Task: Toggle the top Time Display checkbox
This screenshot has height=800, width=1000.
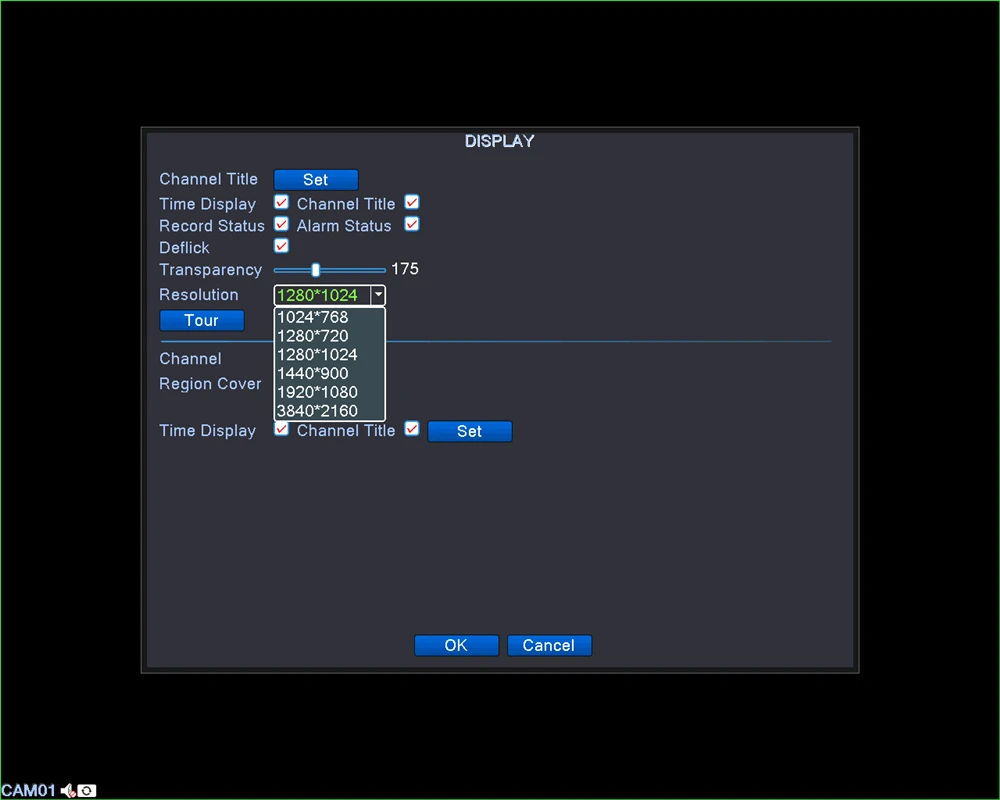Action: [x=281, y=202]
